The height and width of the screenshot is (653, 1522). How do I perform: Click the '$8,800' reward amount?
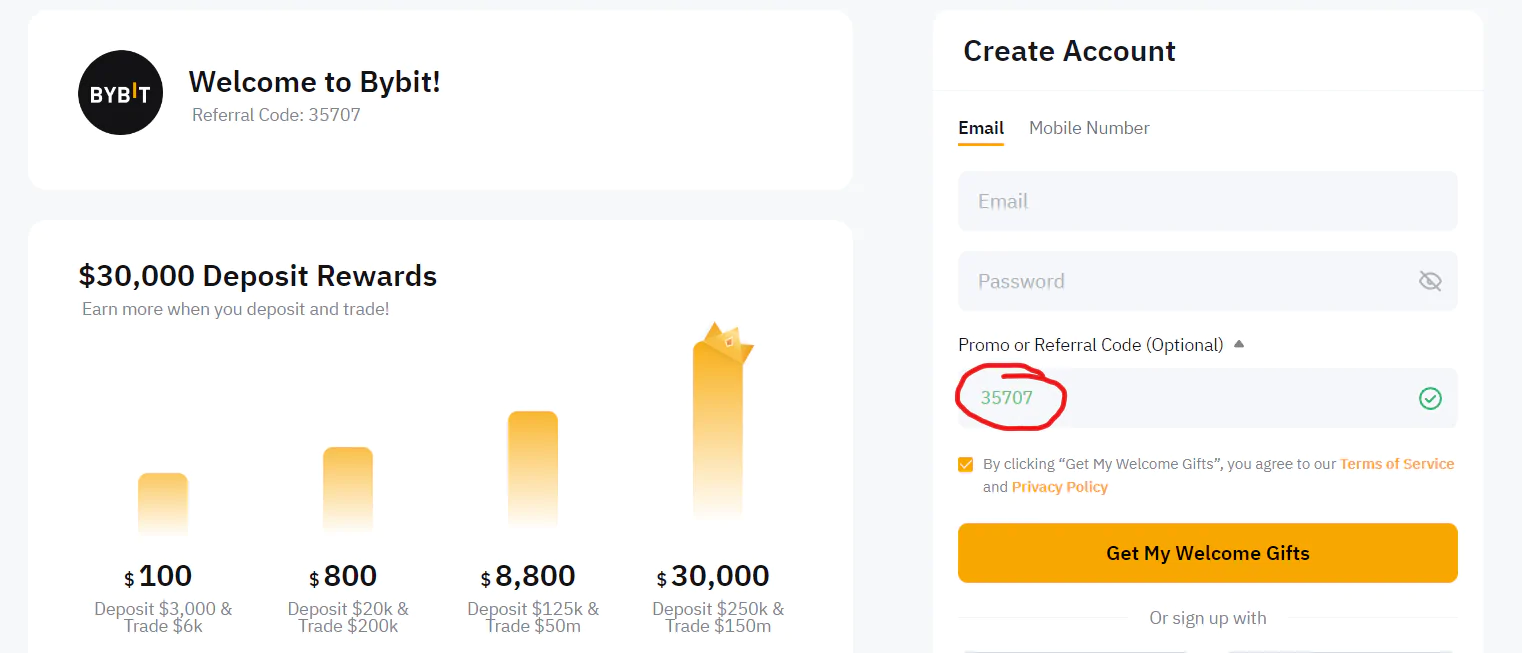tap(528, 576)
